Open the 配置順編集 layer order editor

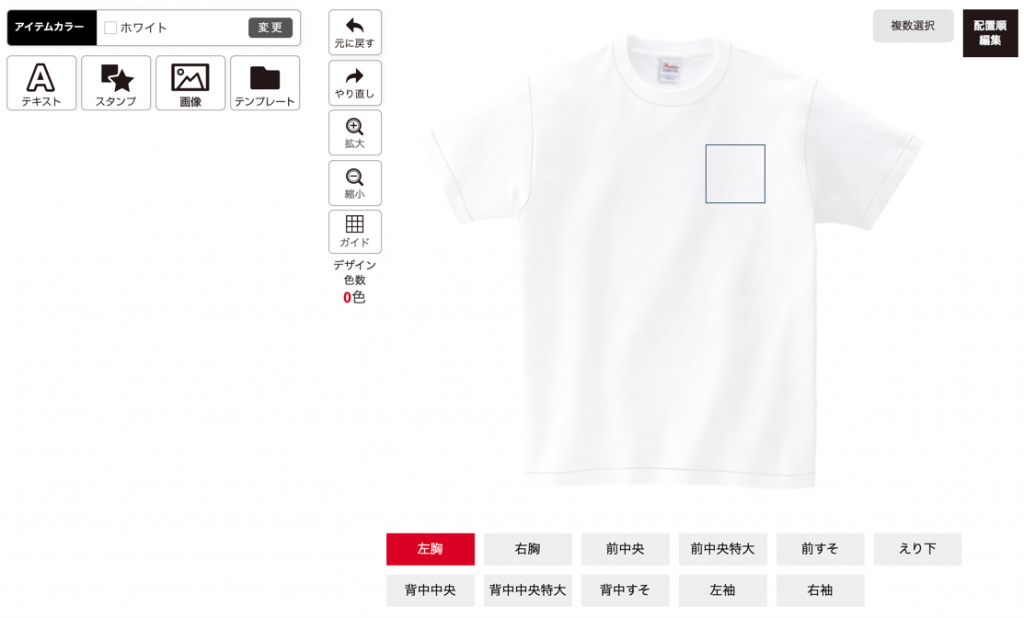pyautogui.click(x=990, y=33)
